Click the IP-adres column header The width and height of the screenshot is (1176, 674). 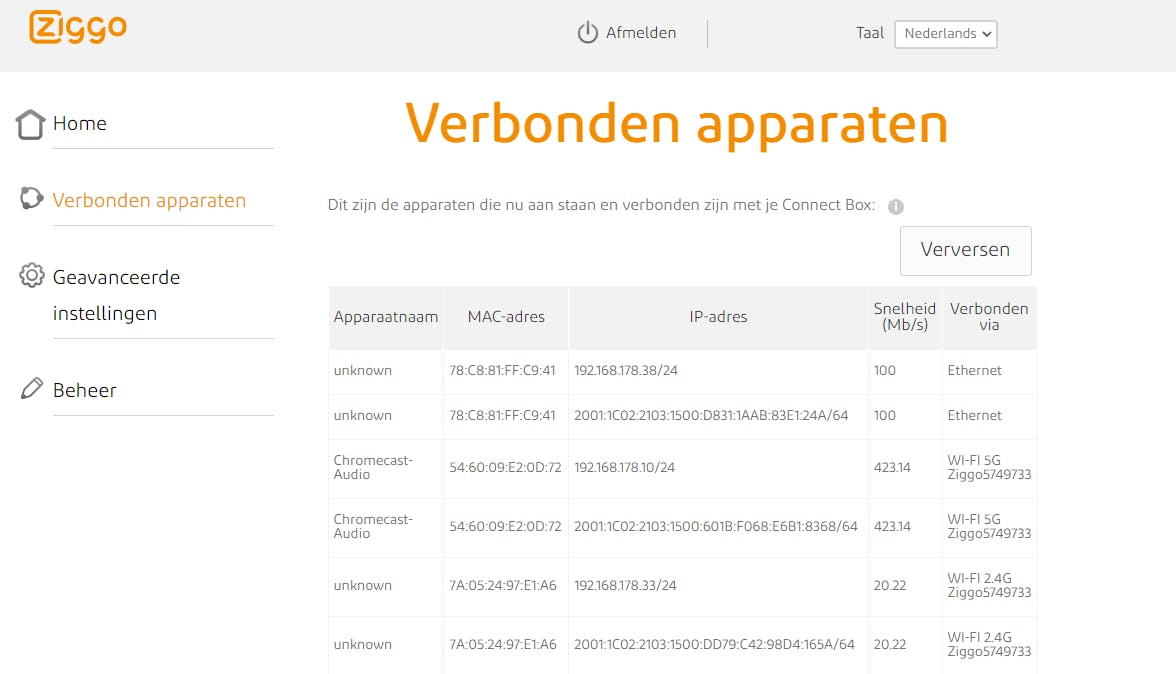pyautogui.click(x=718, y=317)
